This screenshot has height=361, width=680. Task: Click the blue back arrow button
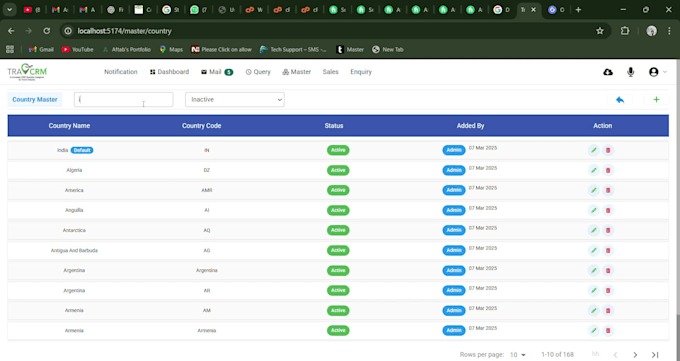[x=620, y=100]
